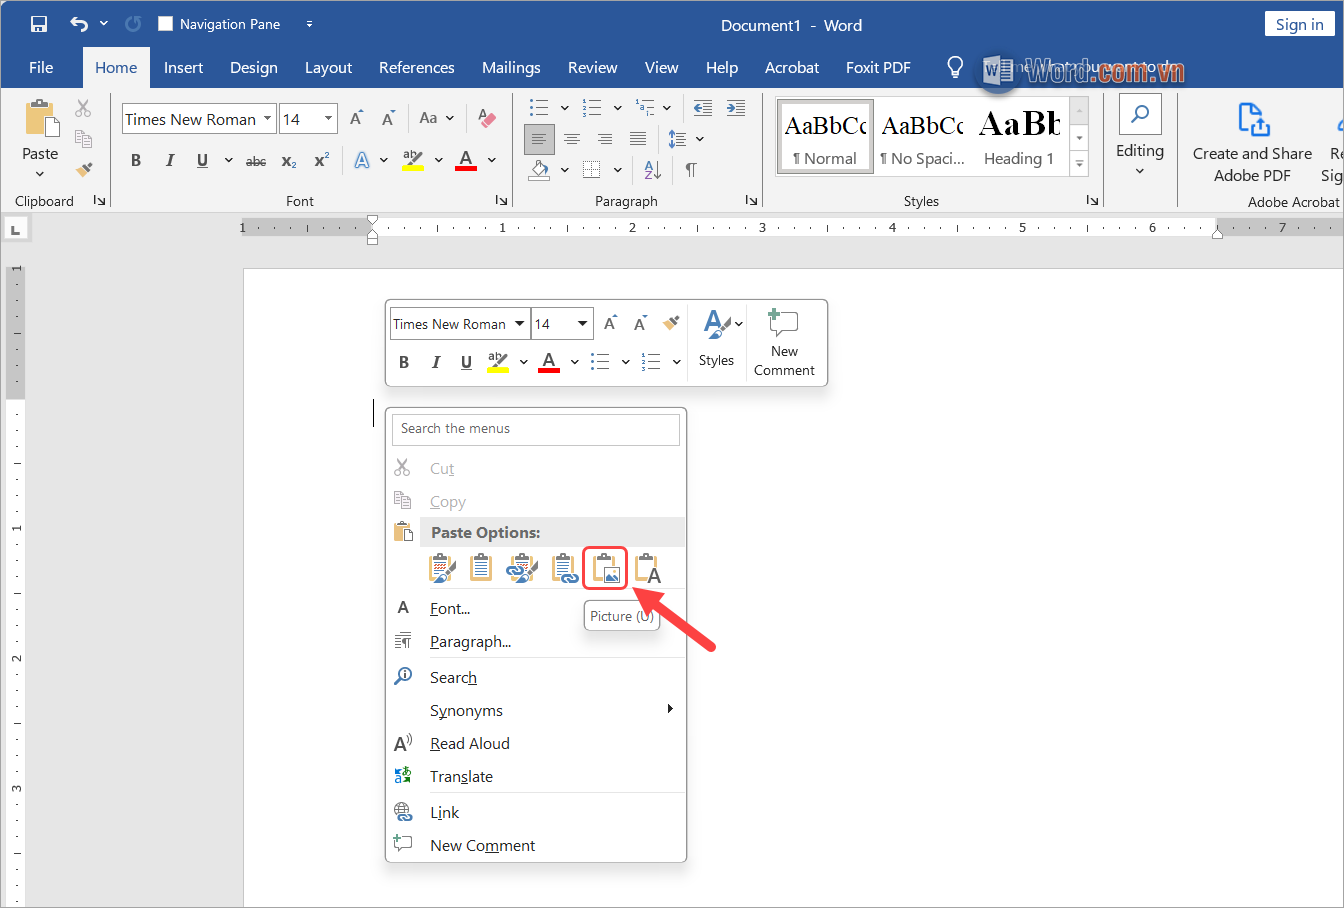
Task: Click ribbon Decrease Font Size icon
Action: [388, 118]
